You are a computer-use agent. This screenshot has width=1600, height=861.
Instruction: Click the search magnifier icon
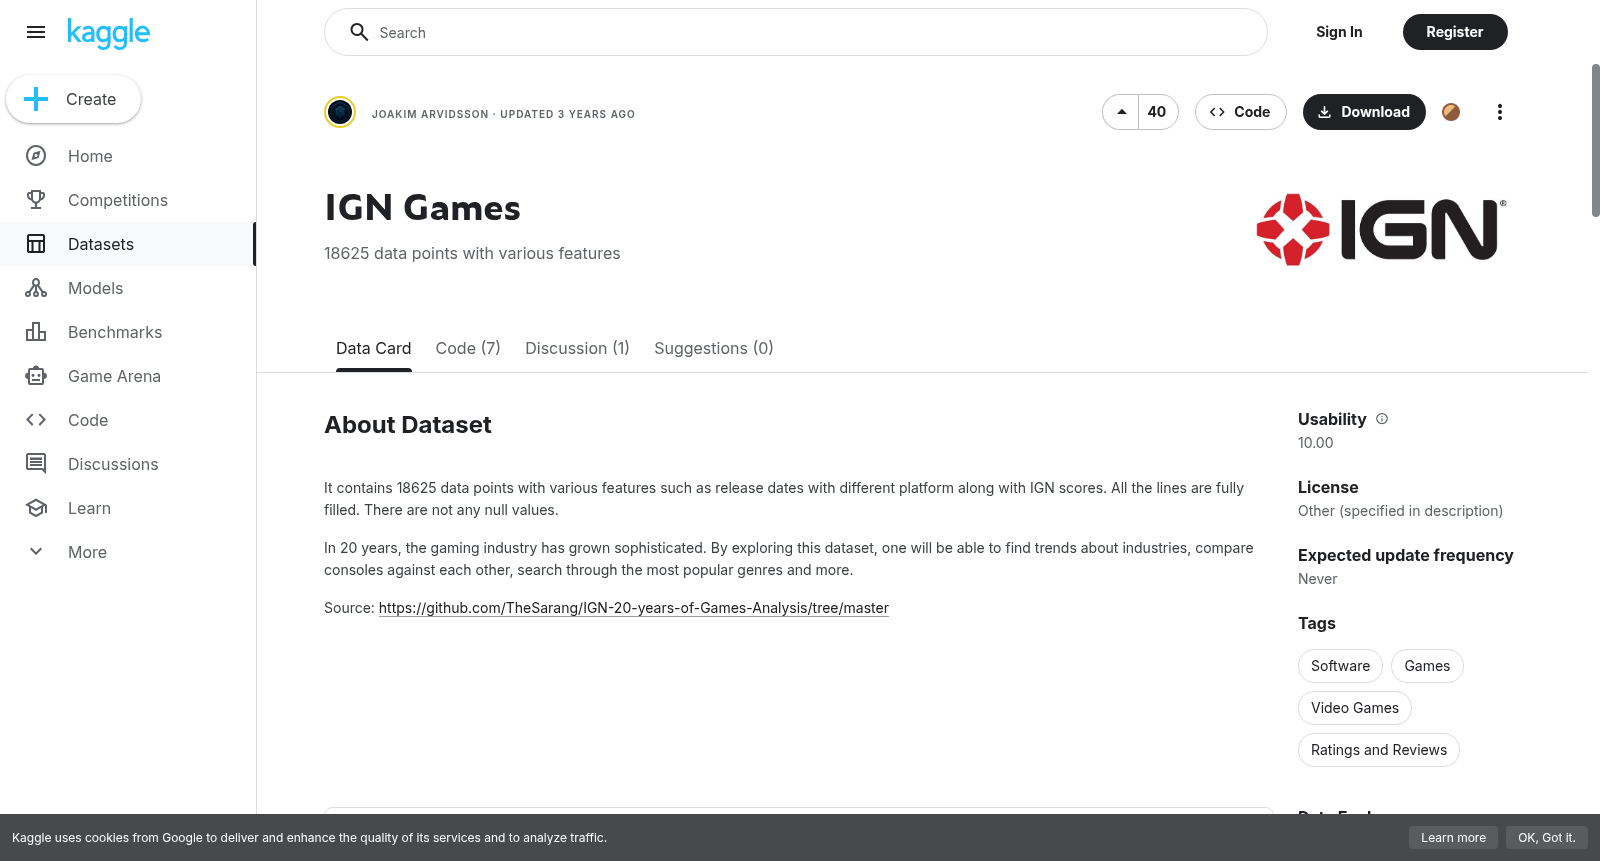pyautogui.click(x=359, y=32)
